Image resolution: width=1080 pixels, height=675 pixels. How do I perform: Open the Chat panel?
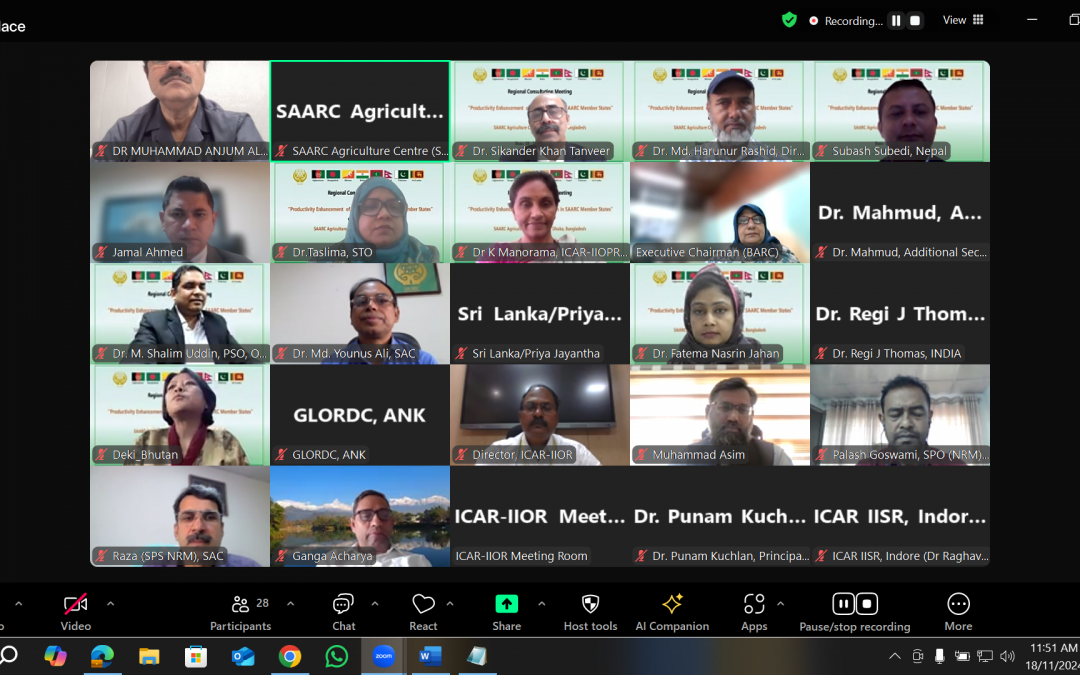tap(343, 611)
